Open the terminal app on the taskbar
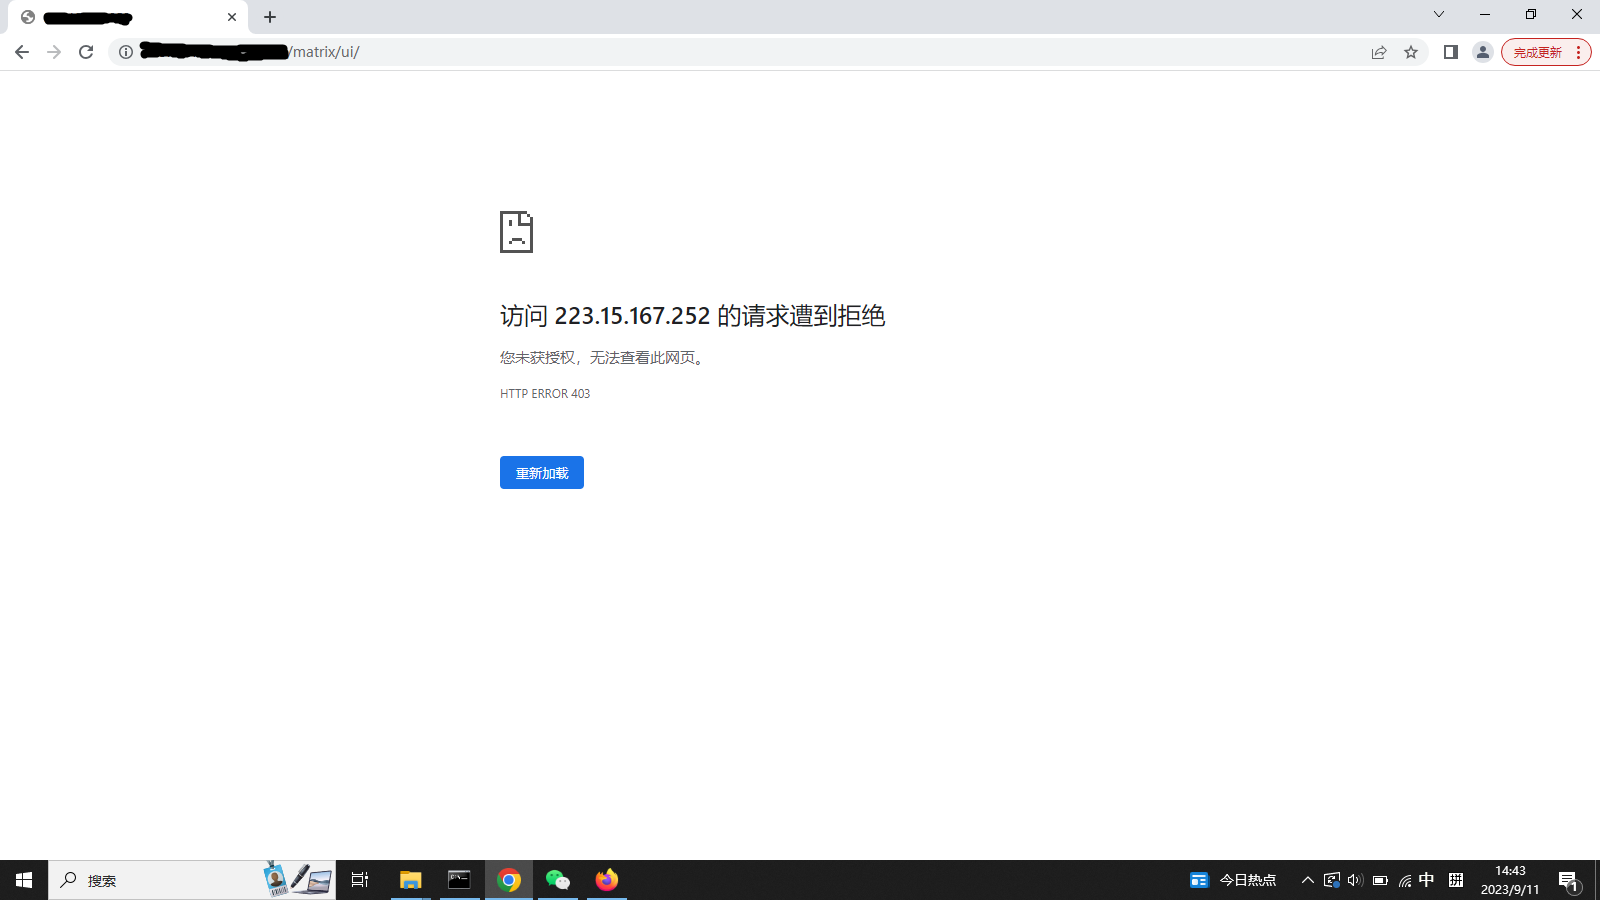This screenshot has height=900, width=1600. (x=459, y=880)
